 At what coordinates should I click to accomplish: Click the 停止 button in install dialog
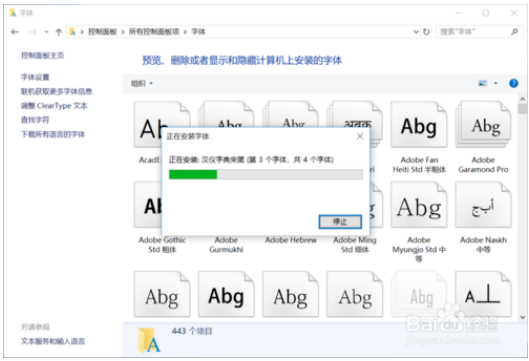click(x=340, y=222)
